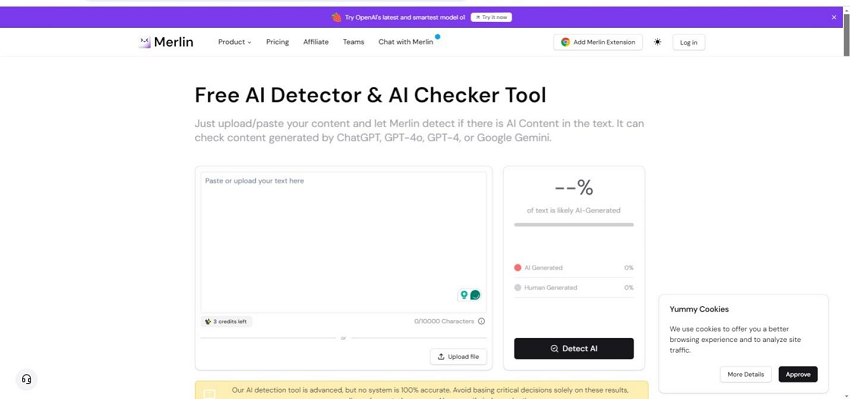Click the character count info icon
Image resolution: width=850 pixels, height=399 pixels.
pos(481,321)
